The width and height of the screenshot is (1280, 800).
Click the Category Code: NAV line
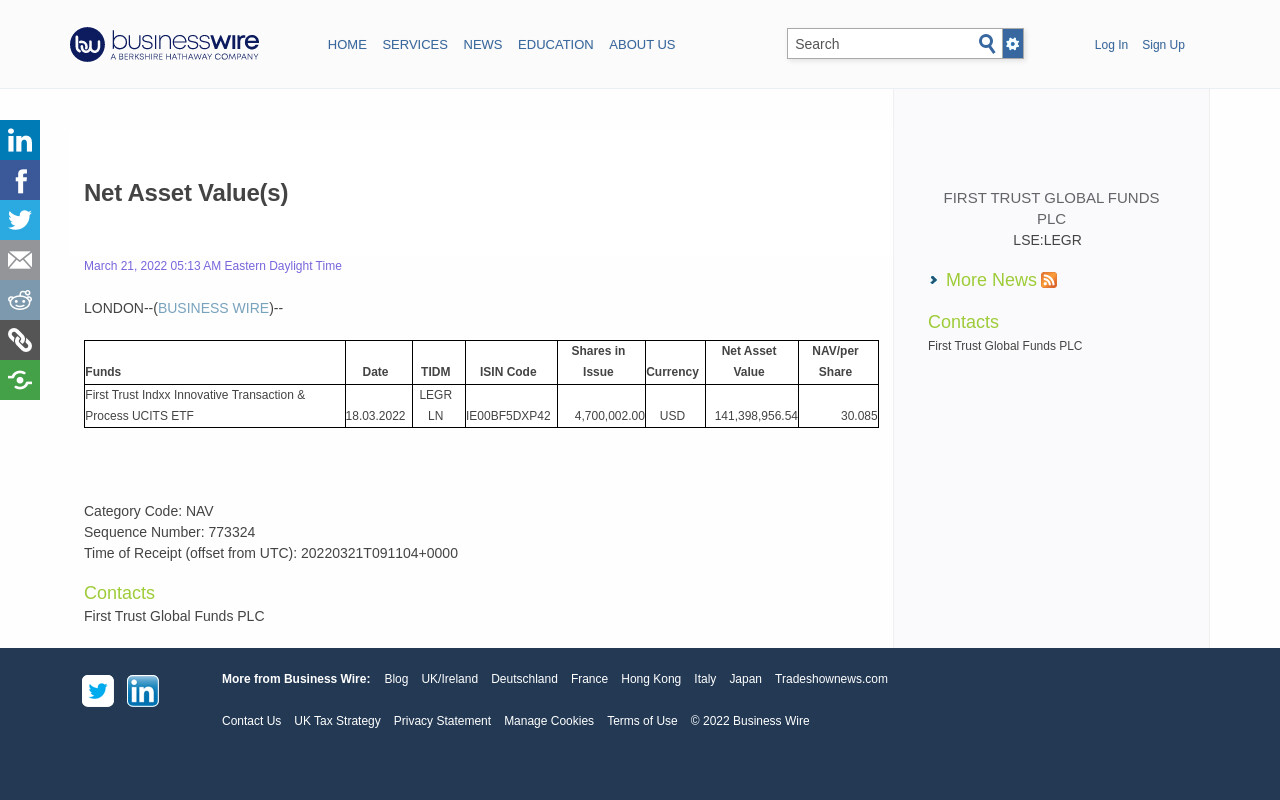pyautogui.click(x=149, y=511)
